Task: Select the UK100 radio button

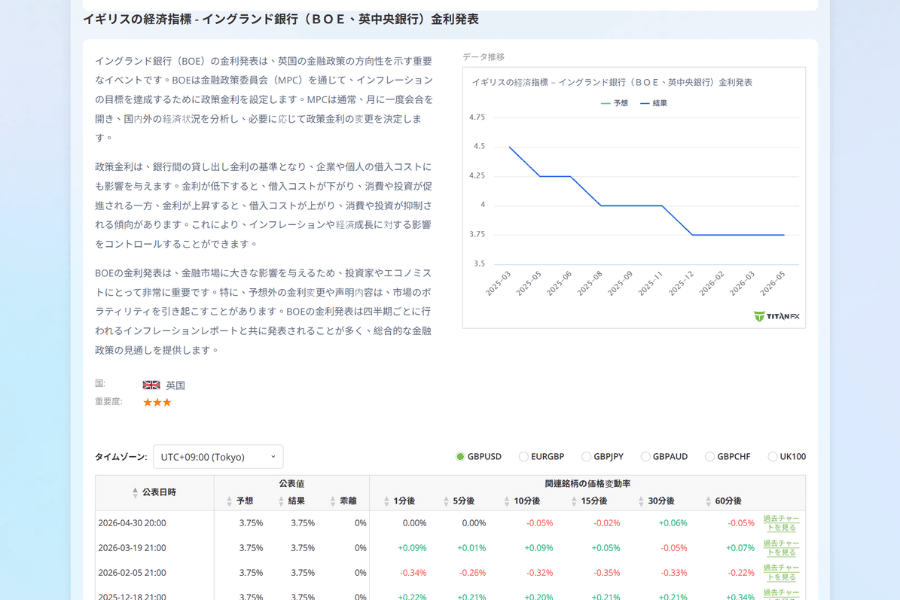Action: pyautogui.click(x=773, y=457)
